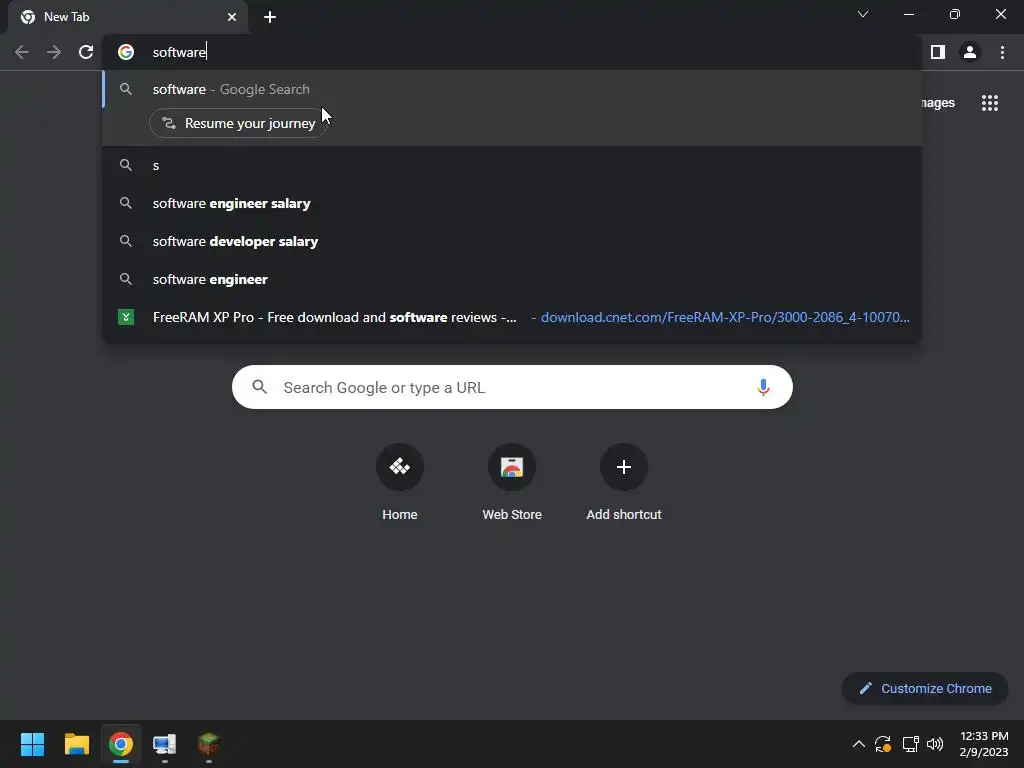Screen dimensions: 1024x768
Task: Restore down the Chrome window
Action: [955, 14]
